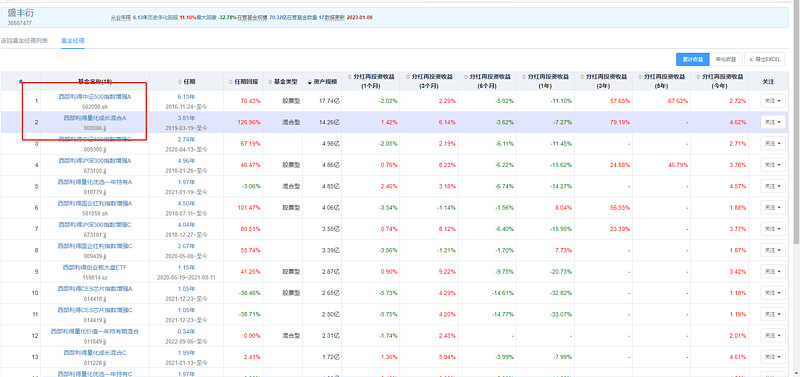The width and height of the screenshot is (800, 377).
Task: Select 累计收益 view toggle
Action: click(693, 59)
